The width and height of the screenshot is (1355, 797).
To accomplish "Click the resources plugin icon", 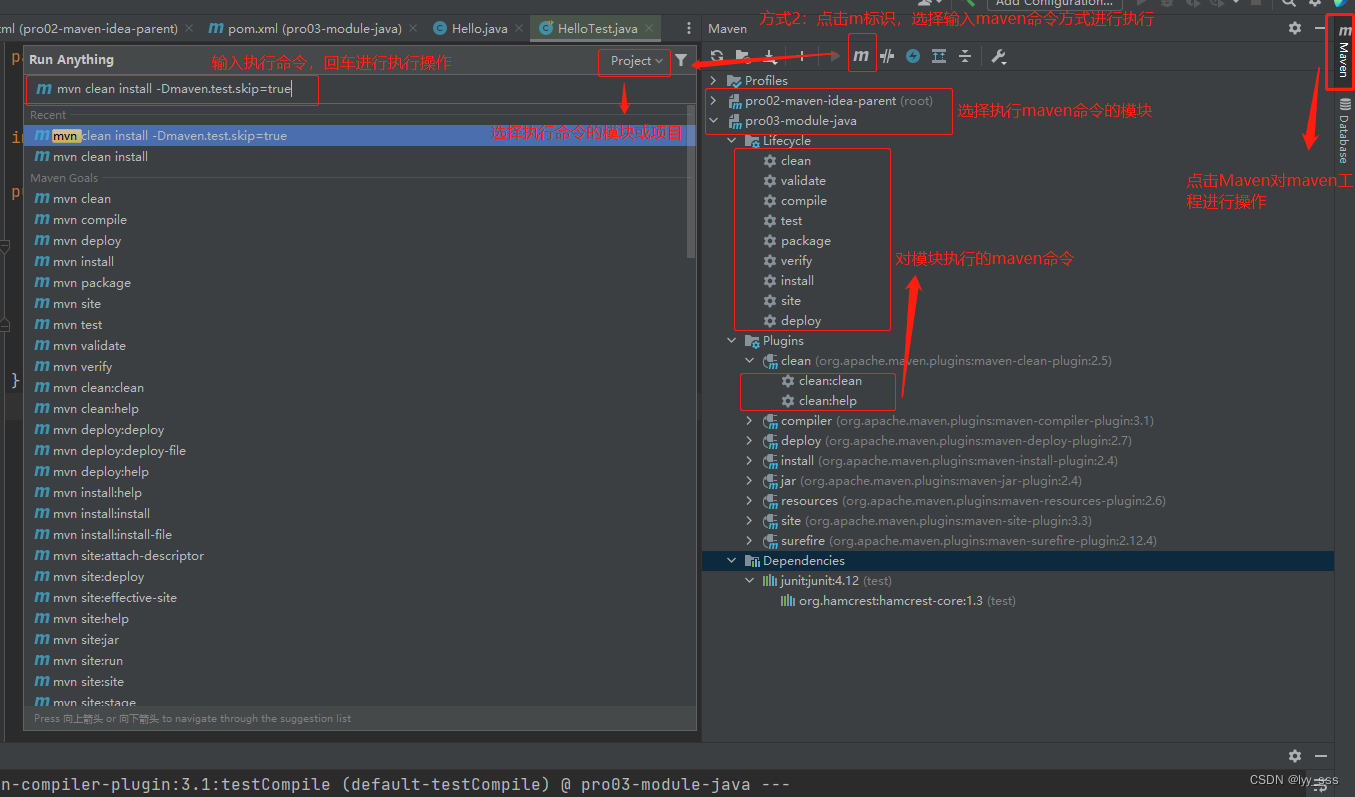I will coord(771,500).
